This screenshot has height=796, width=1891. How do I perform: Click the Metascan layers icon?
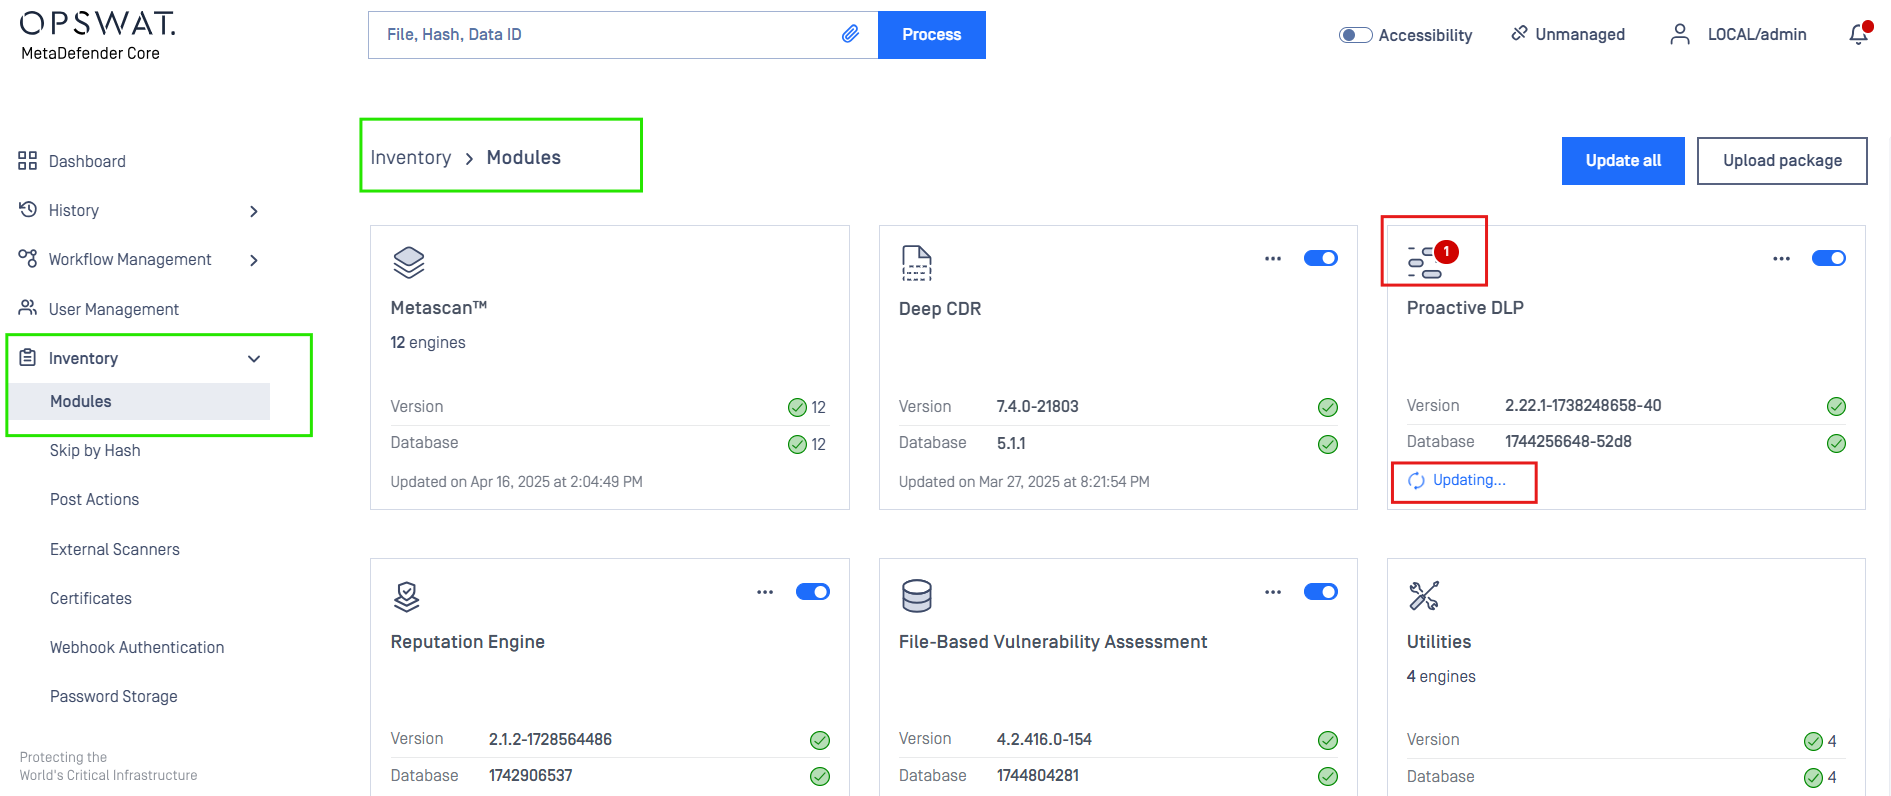(x=409, y=262)
